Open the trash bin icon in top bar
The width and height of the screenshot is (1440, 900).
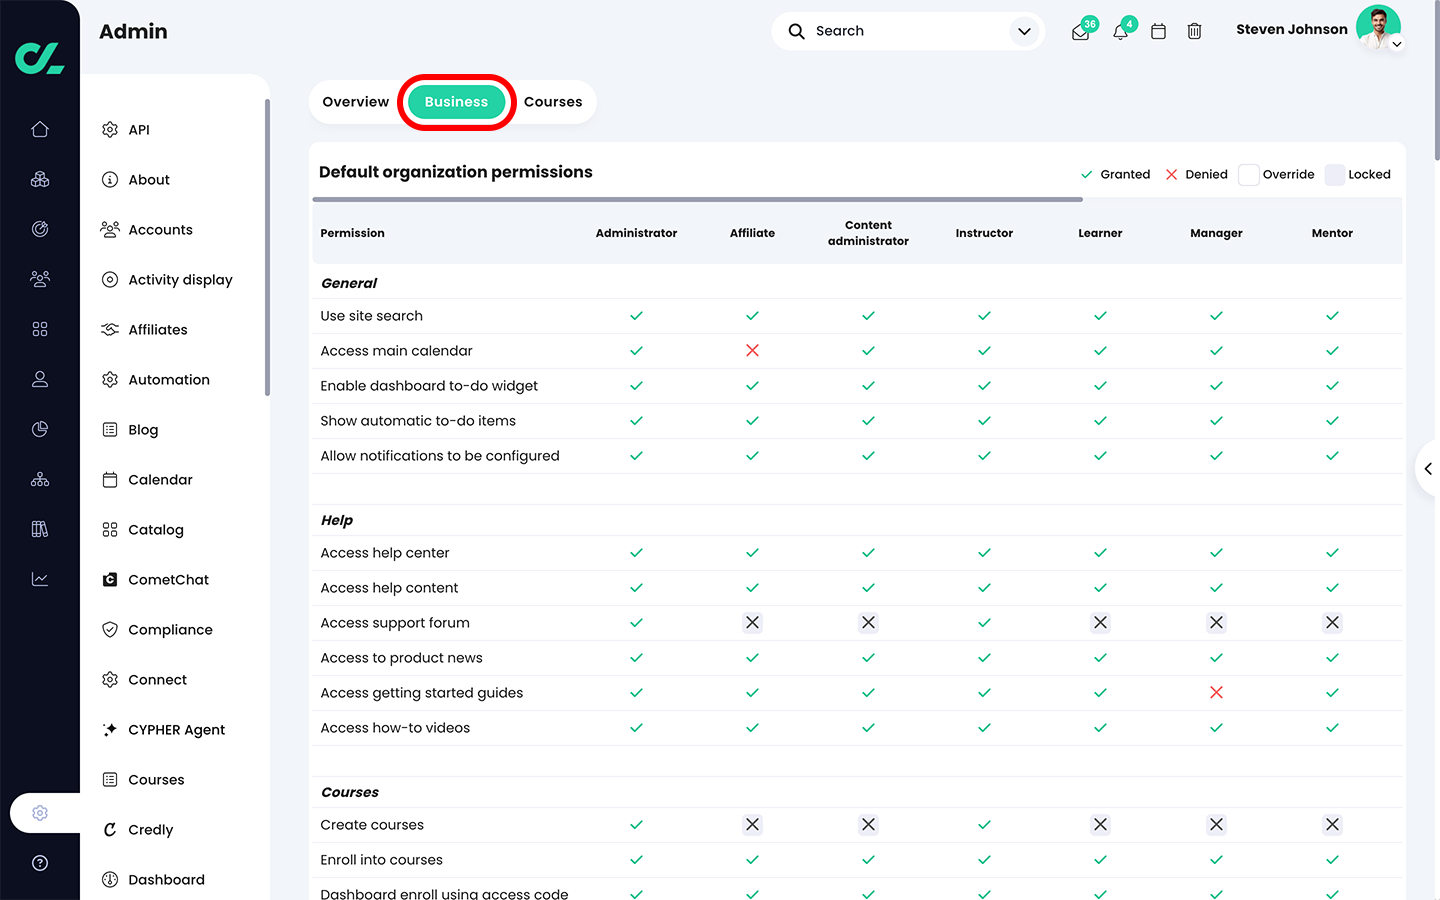pyautogui.click(x=1194, y=31)
